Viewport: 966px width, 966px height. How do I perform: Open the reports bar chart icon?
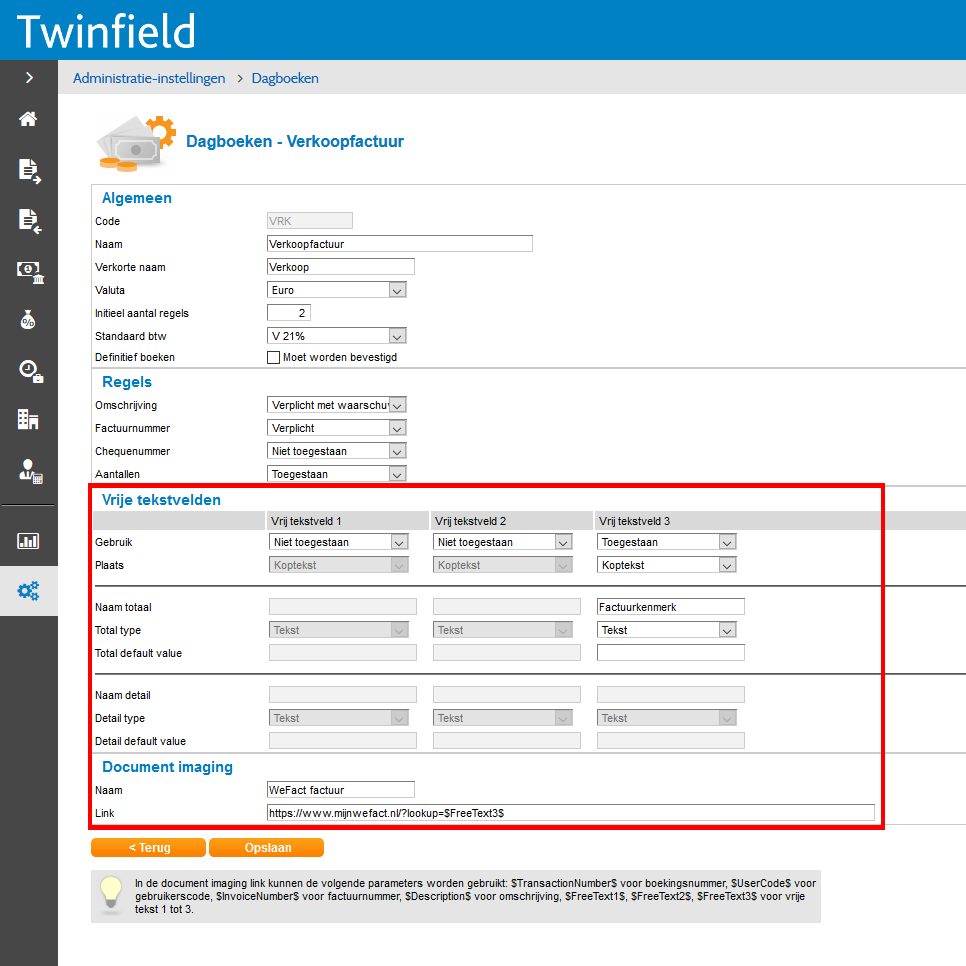(x=29, y=540)
